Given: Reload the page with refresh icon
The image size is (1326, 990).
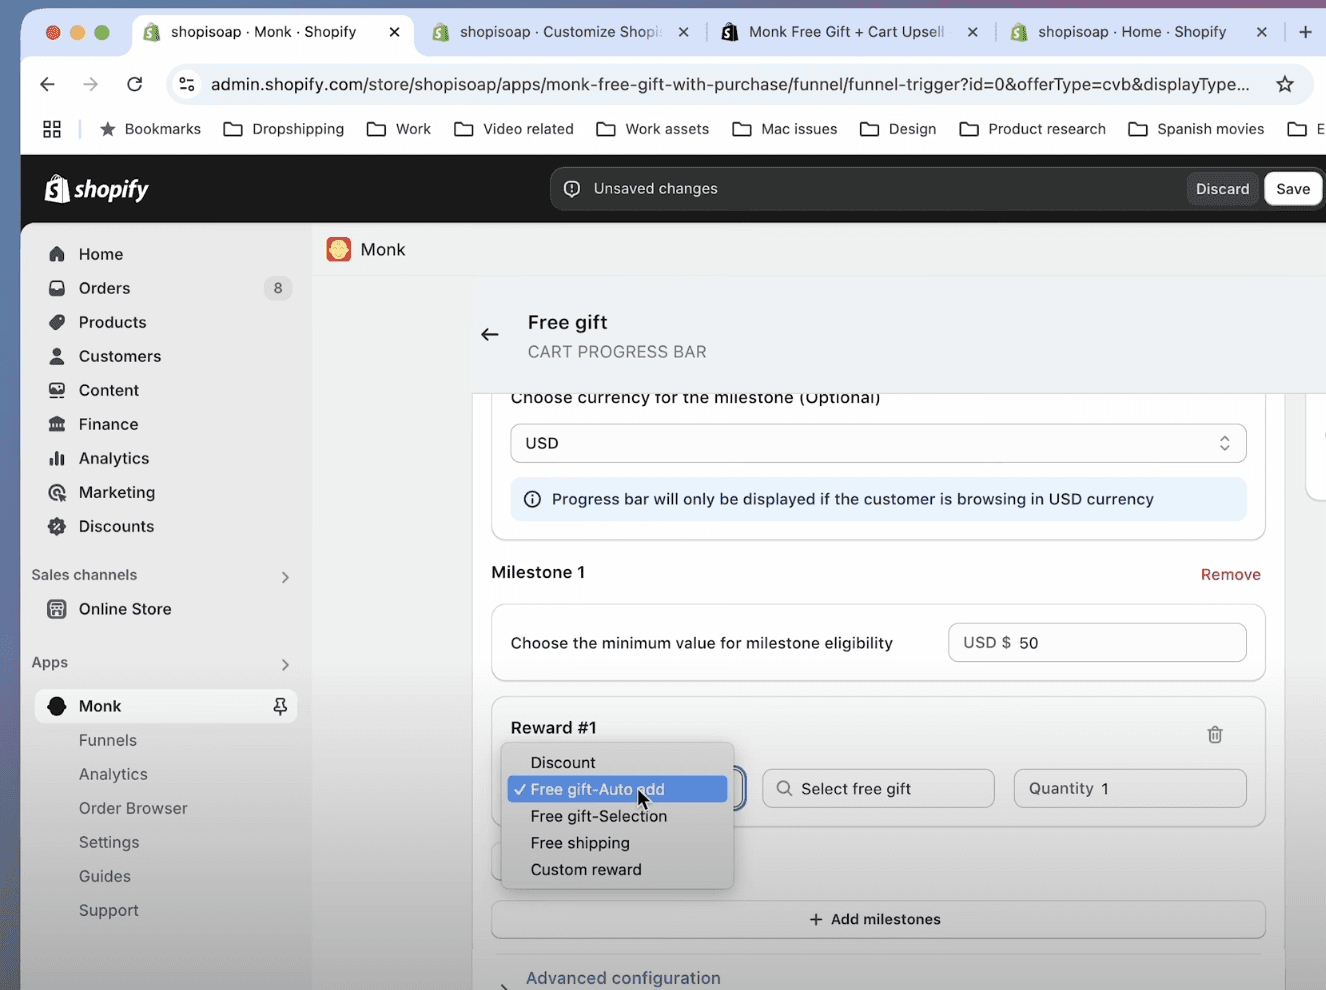Looking at the screenshot, I should point(134,84).
